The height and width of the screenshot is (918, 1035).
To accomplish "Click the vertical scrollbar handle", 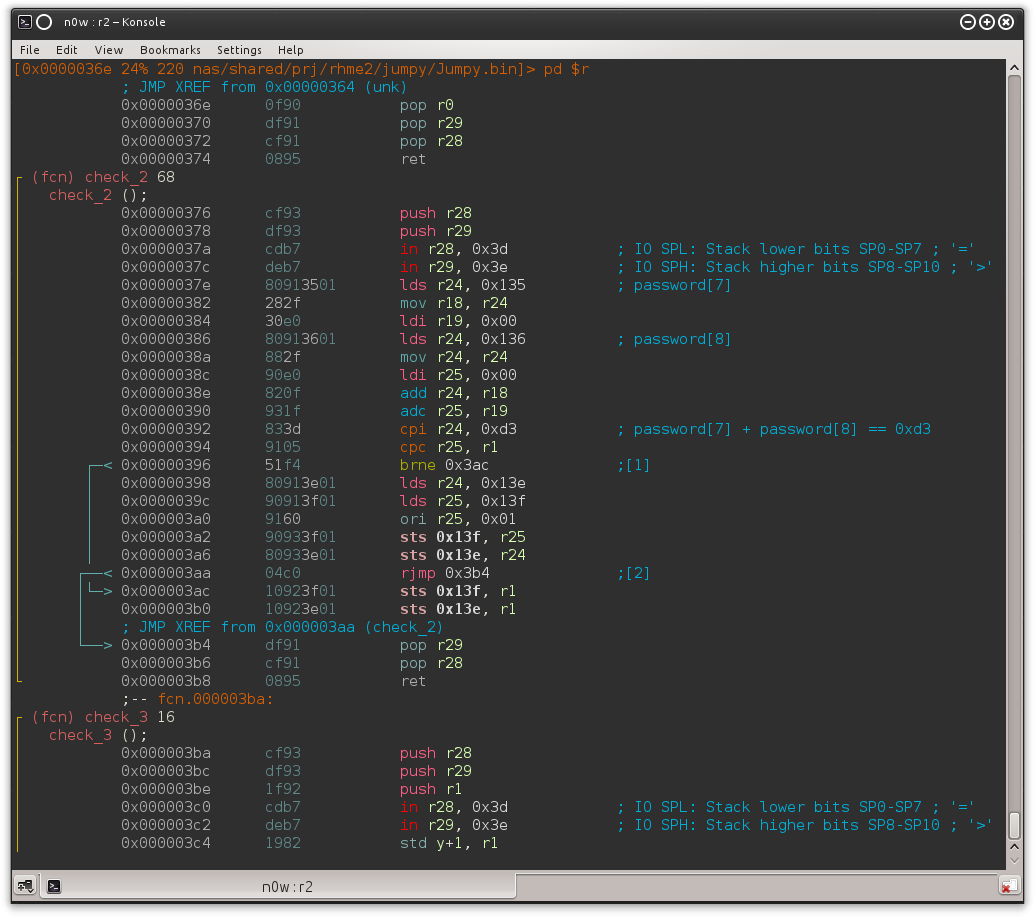I will (x=1014, y=825).
